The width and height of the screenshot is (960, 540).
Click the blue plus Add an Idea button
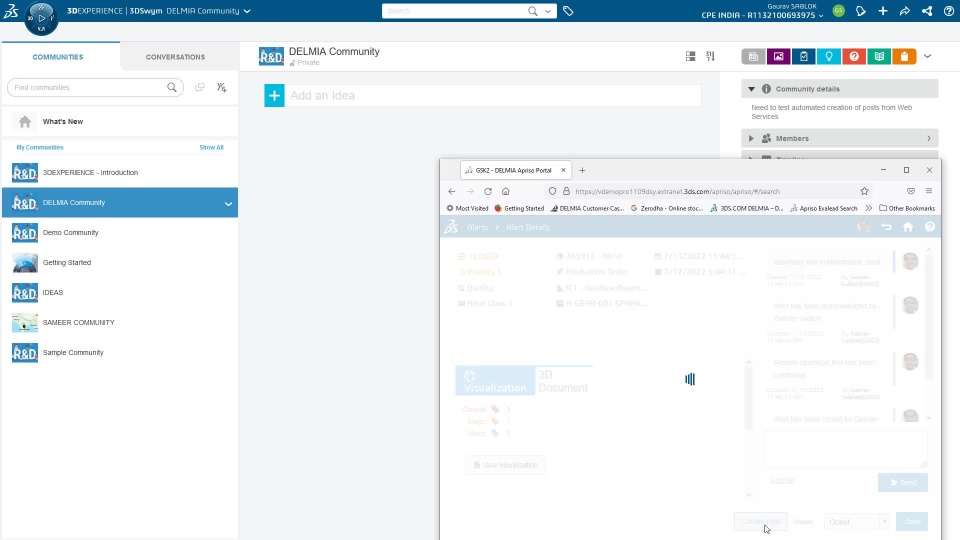pyautogui.click(x=274, y=96)
